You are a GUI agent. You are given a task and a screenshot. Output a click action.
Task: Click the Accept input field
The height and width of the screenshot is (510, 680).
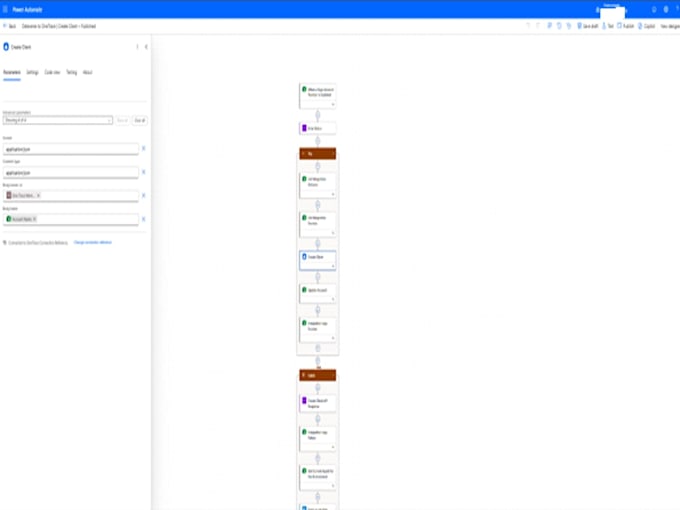point(71,149)
